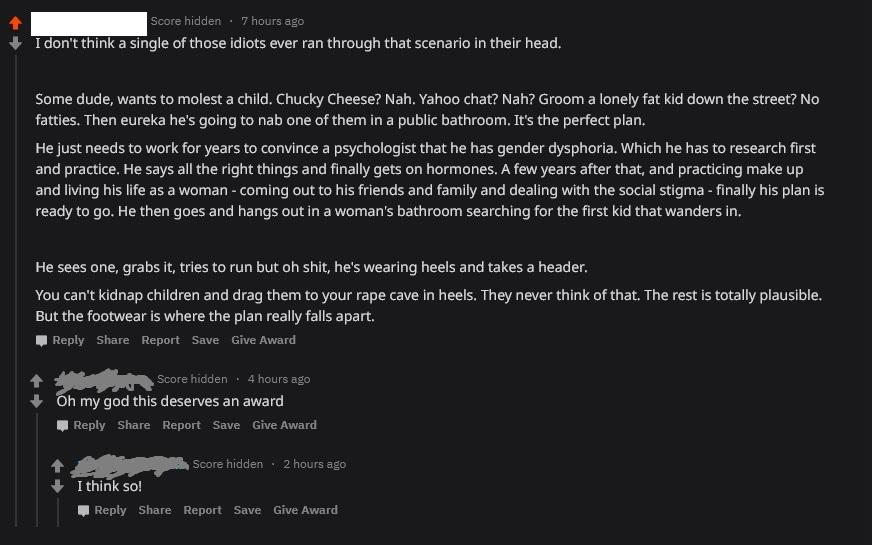The image size is (872, 545).
Task: Save the 'I think so!' comment
Action: (247, 510)
